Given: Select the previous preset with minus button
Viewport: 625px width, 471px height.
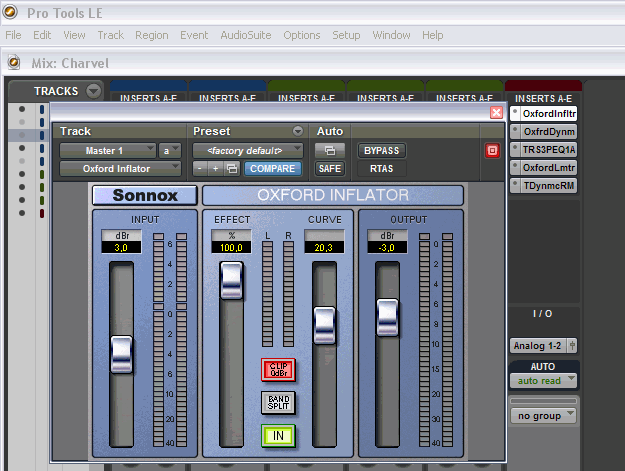Looking at the screenshot, I should point(200,169).
